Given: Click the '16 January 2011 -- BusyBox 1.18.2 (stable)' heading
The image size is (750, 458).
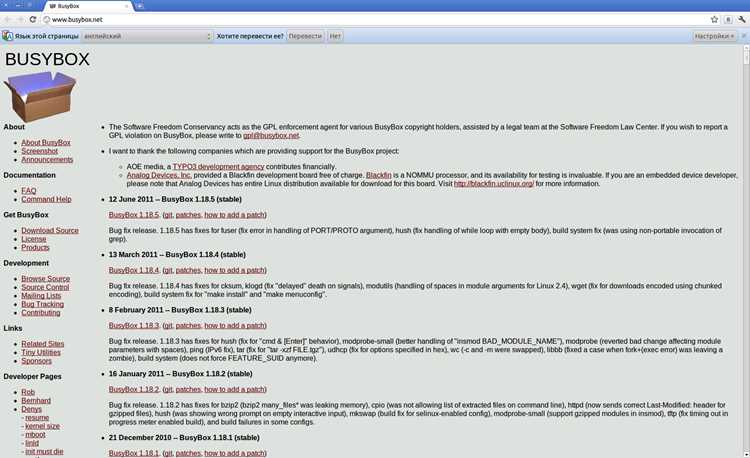Looking at the screenshot, I should point(180,374).
